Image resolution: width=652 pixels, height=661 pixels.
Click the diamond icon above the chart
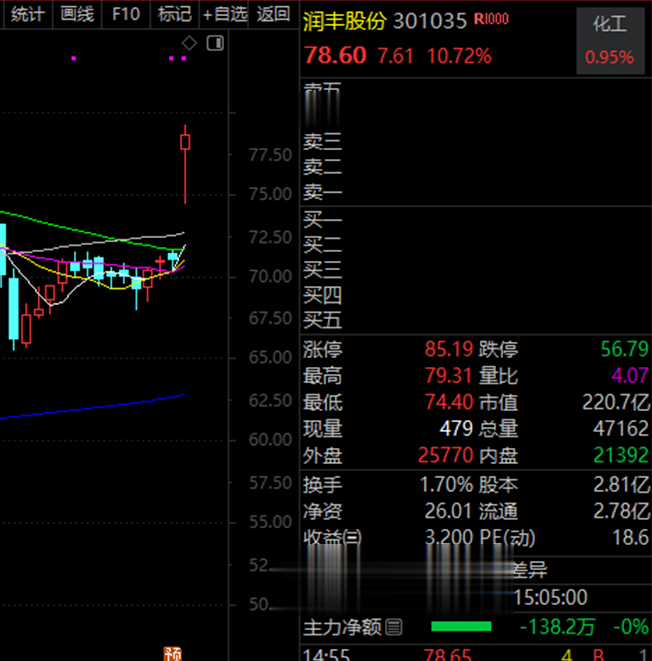189,43
